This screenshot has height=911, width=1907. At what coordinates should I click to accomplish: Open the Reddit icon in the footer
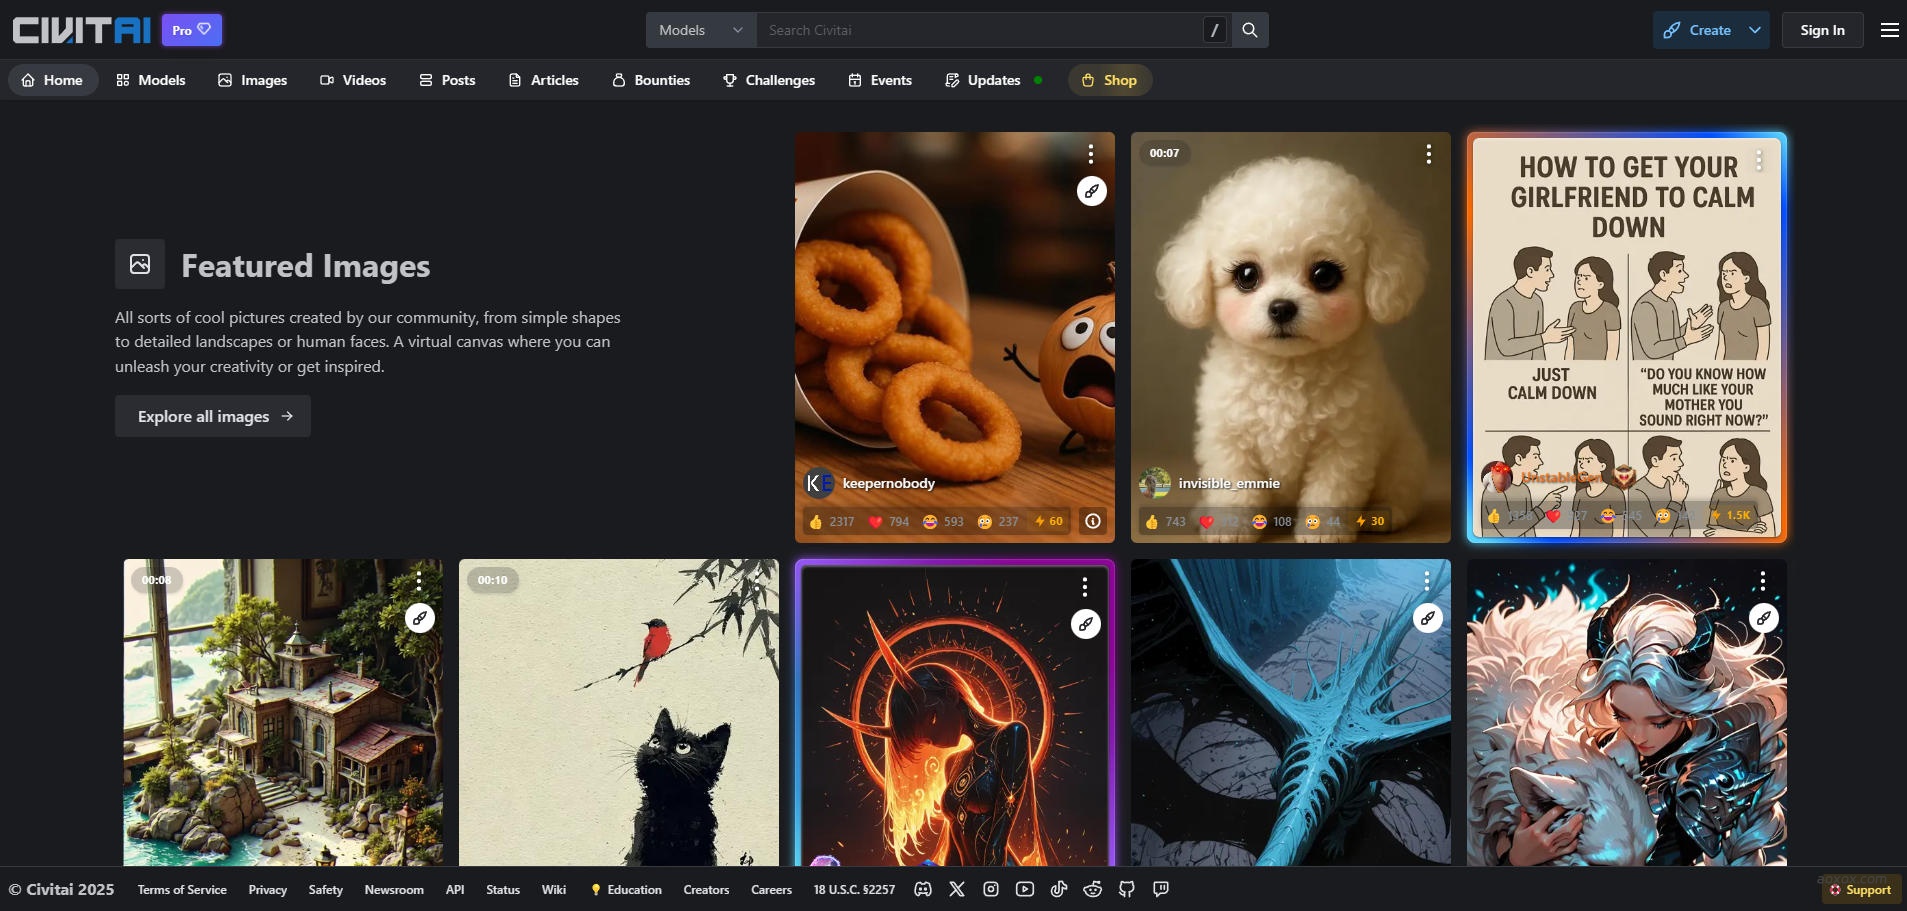pyautogui.click(x=1093, y=889)
